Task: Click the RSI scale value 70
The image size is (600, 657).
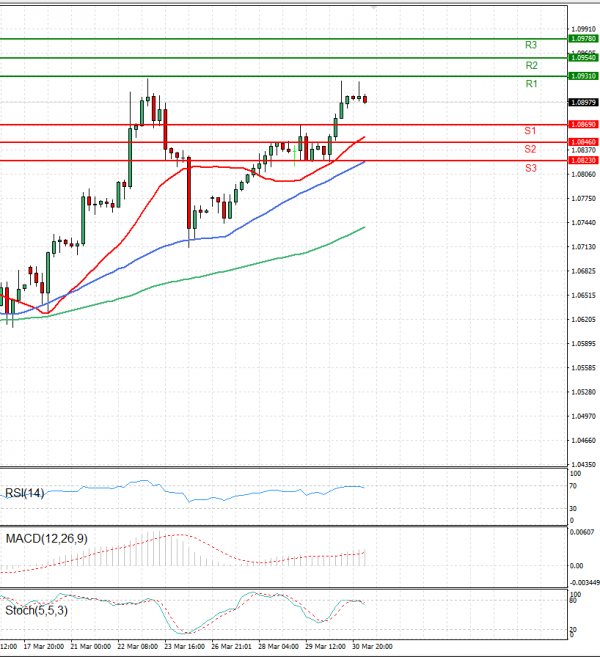Action: point(573,486)
